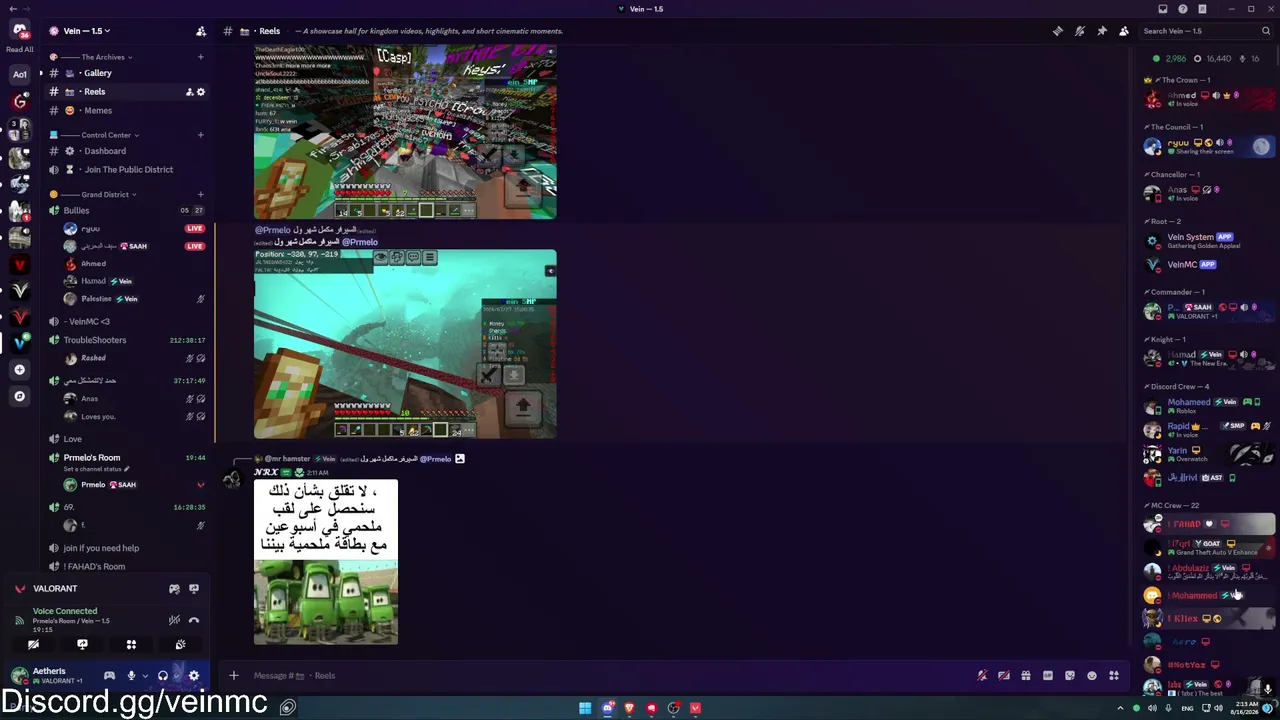Screen dimensions: 1280x720
Task: Open the Gallery channel
Action: 125,73
